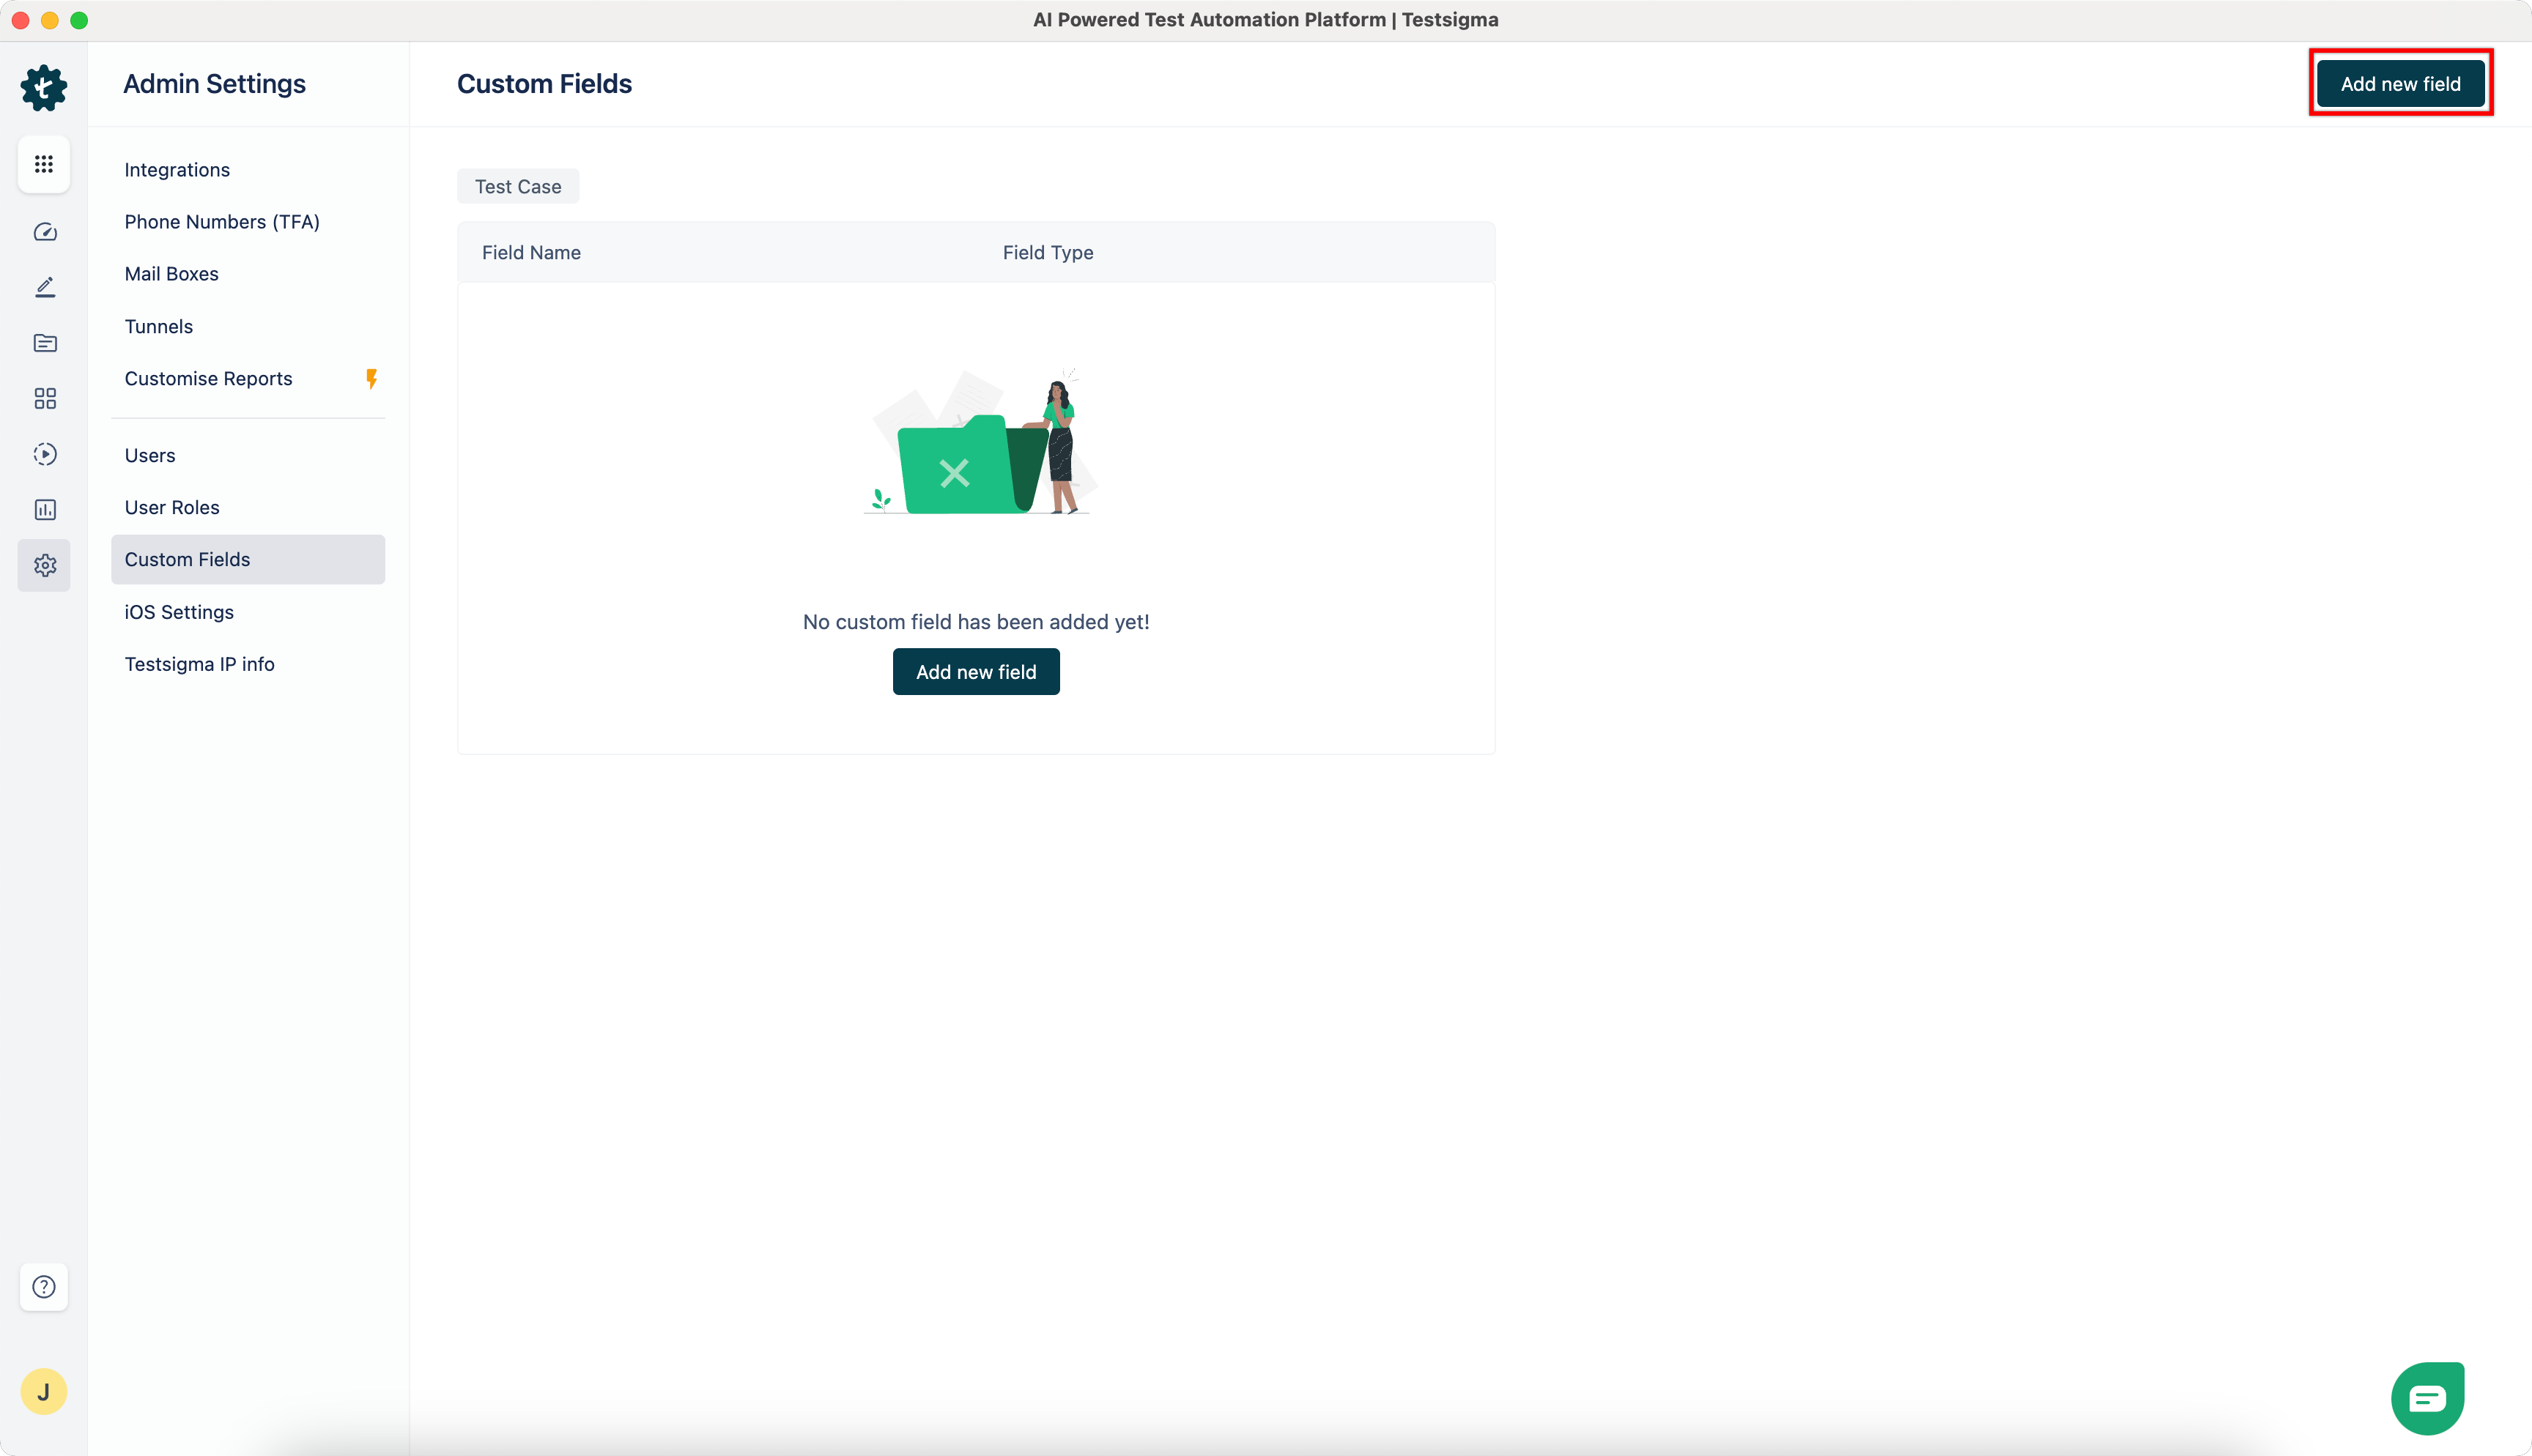Open the four-squares add-ons sidebar icon

tap(45, 399)
